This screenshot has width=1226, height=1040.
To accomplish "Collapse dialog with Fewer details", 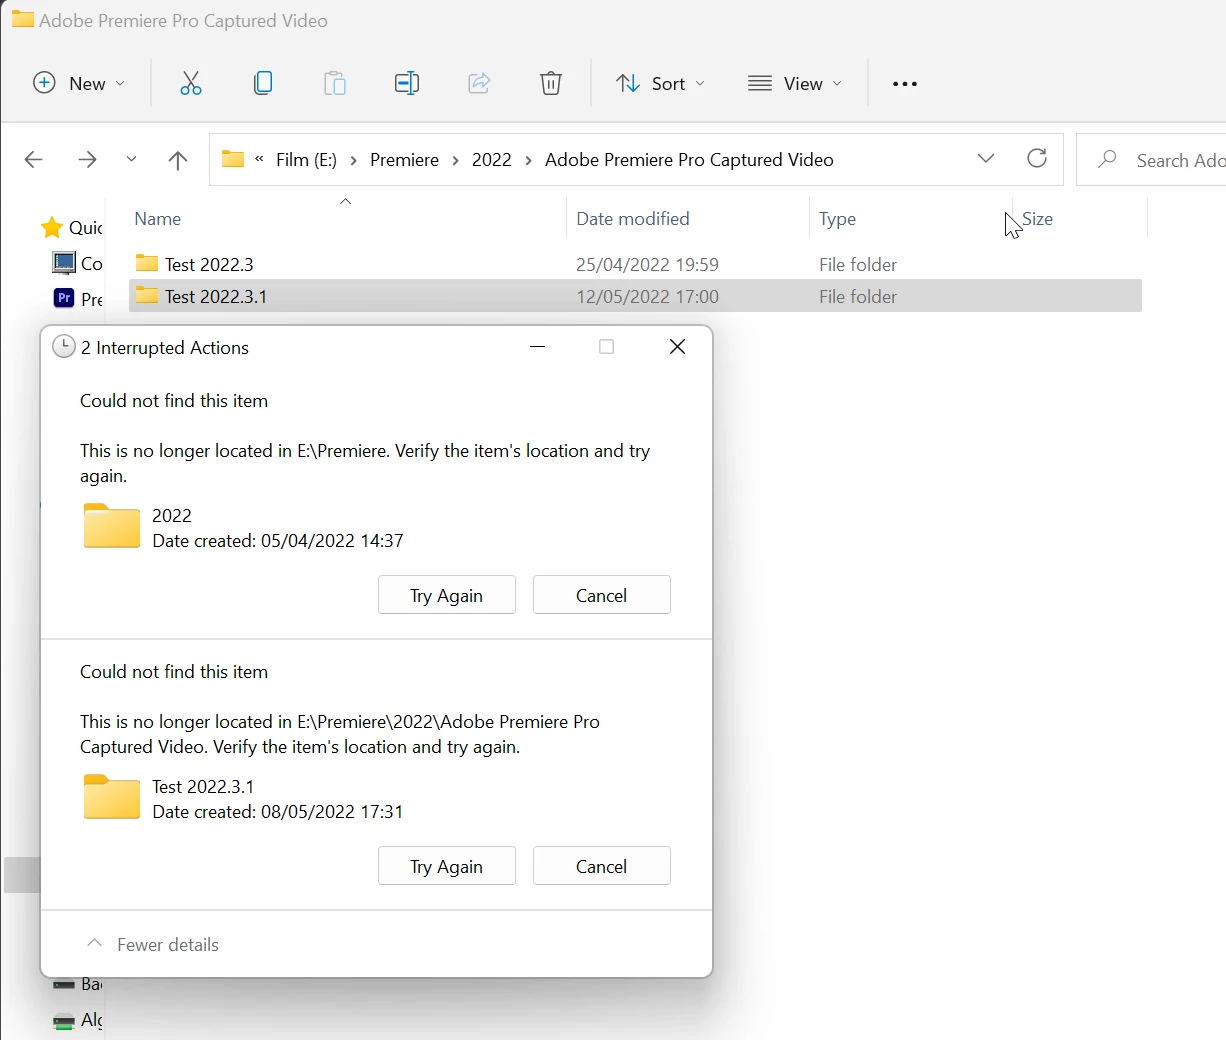I will click(153, 944).
